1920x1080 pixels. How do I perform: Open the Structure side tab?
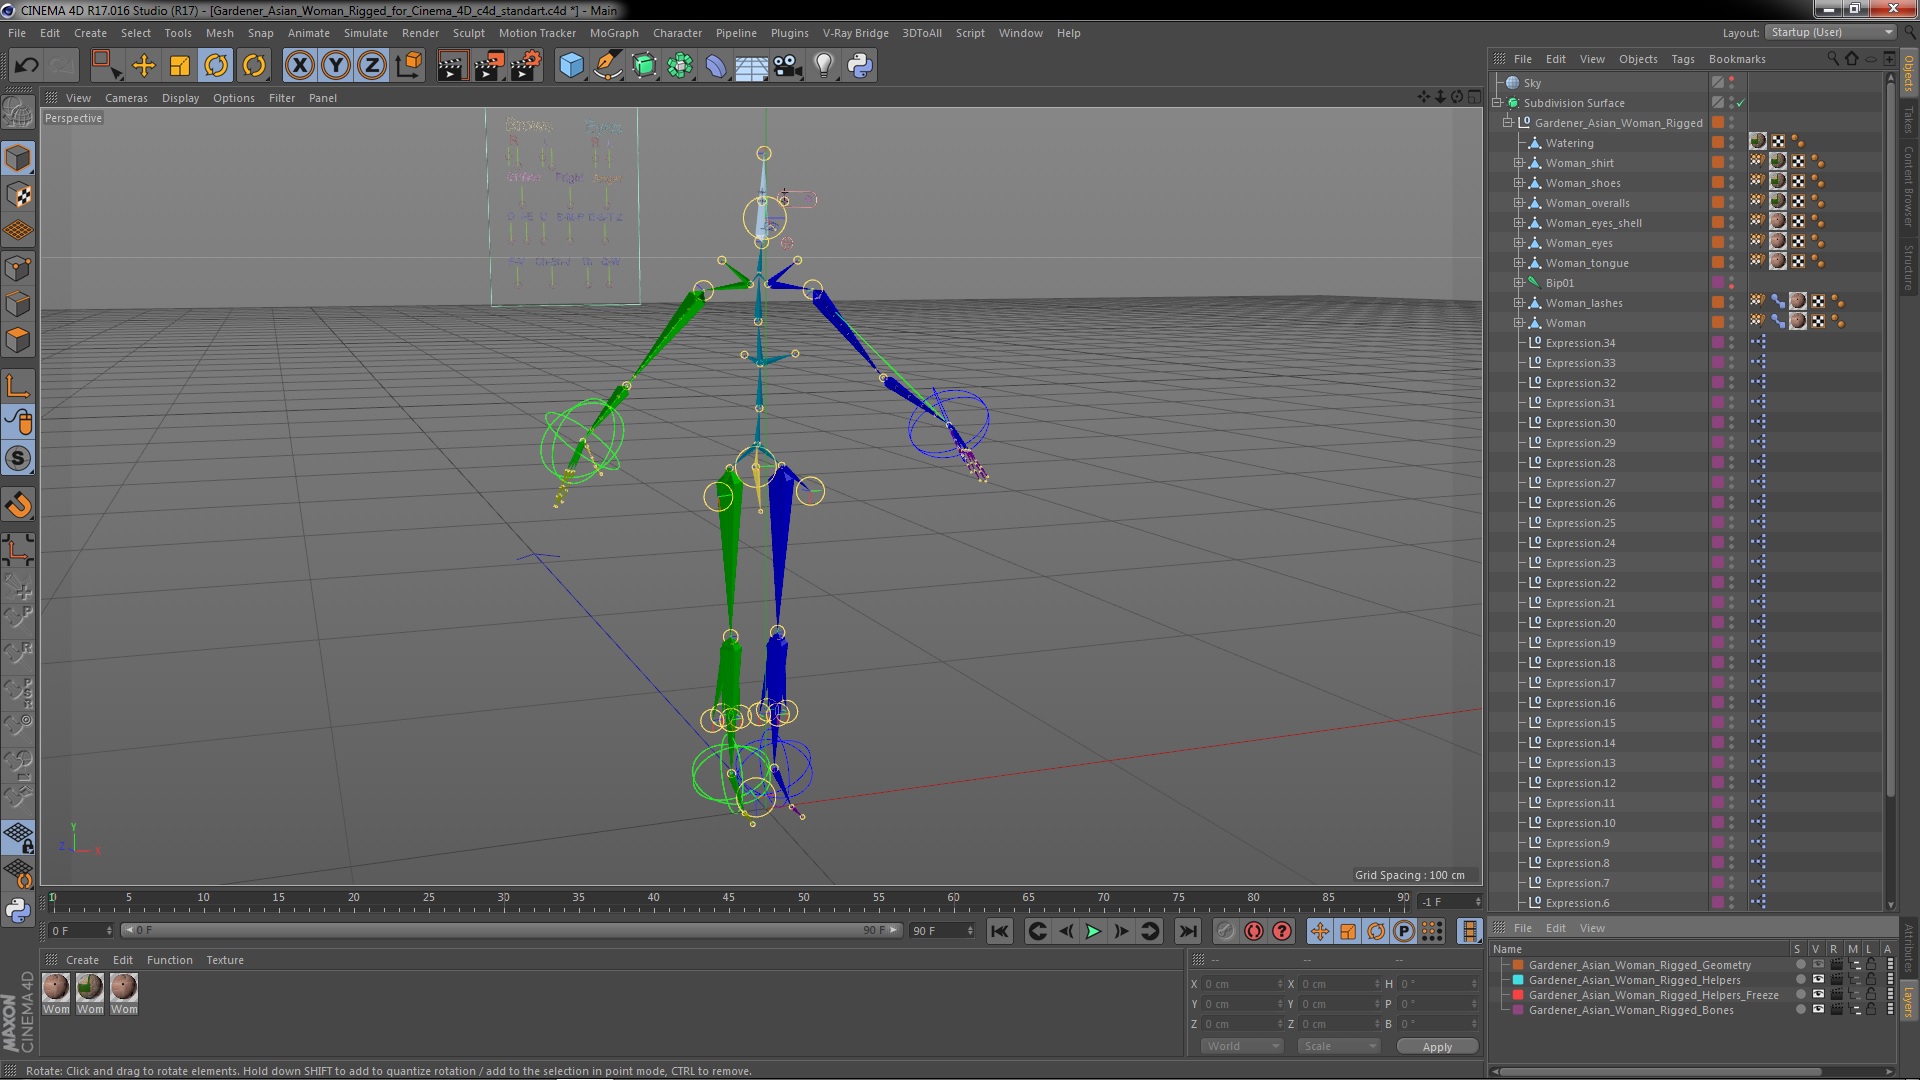click(1908, 267)
